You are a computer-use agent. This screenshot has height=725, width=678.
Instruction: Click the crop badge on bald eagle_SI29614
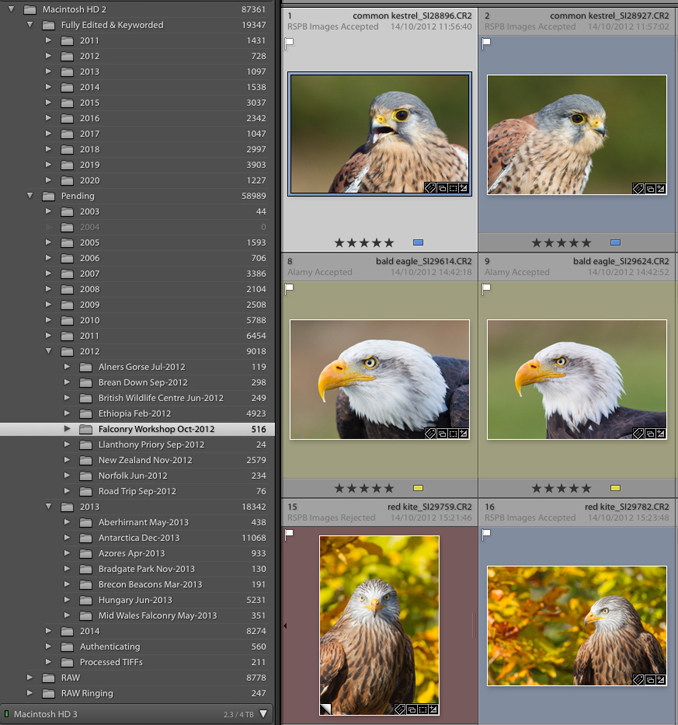[x=452, y=435]
